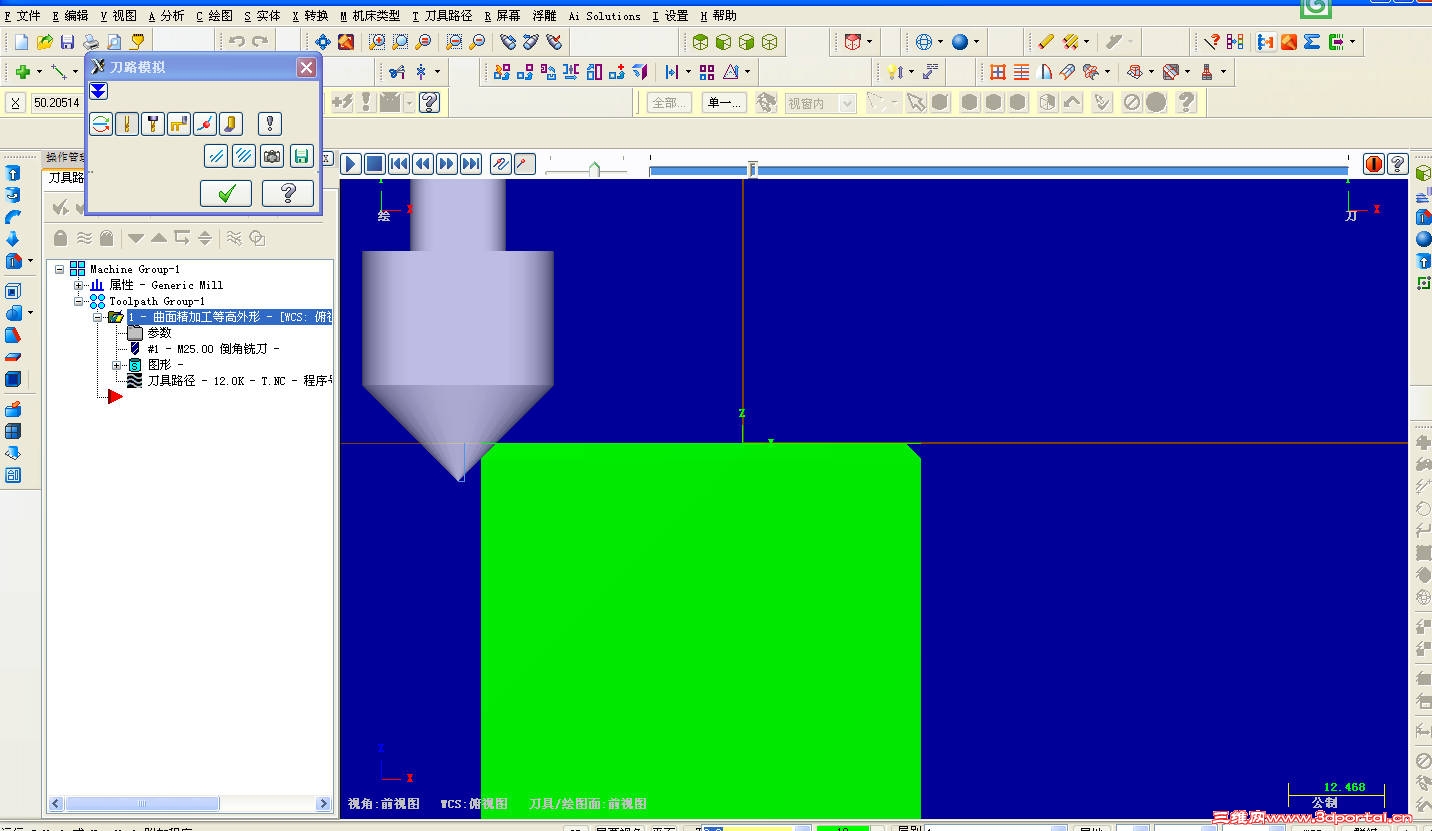Click the blue Sigma statistics icon in the toolbar
The width and height of the screenshot is (1432, 831).
1312,42
